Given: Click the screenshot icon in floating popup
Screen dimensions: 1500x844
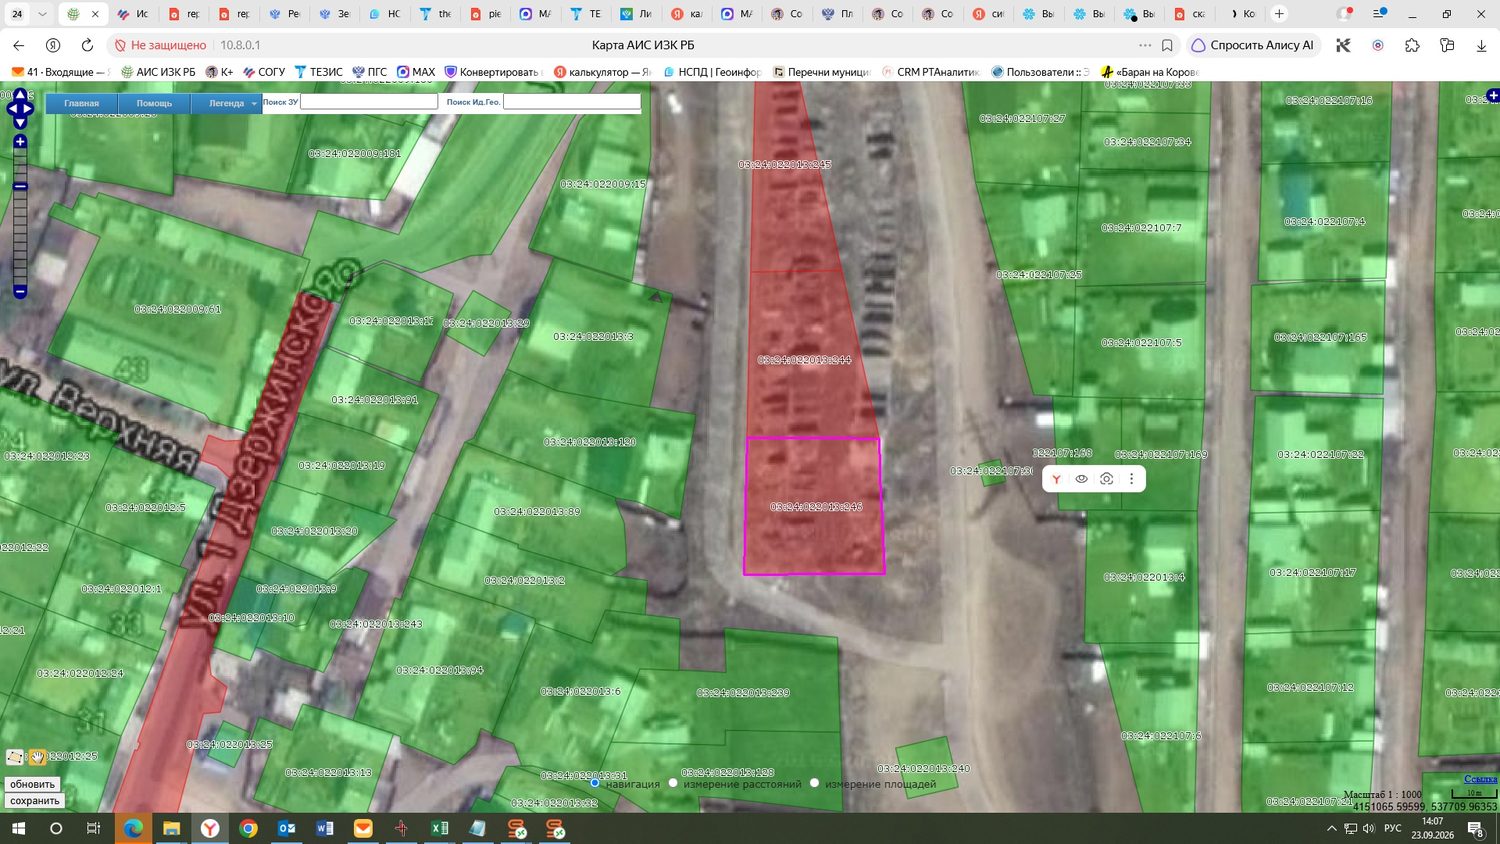Looking at the screenshot, I should 1106,479.
